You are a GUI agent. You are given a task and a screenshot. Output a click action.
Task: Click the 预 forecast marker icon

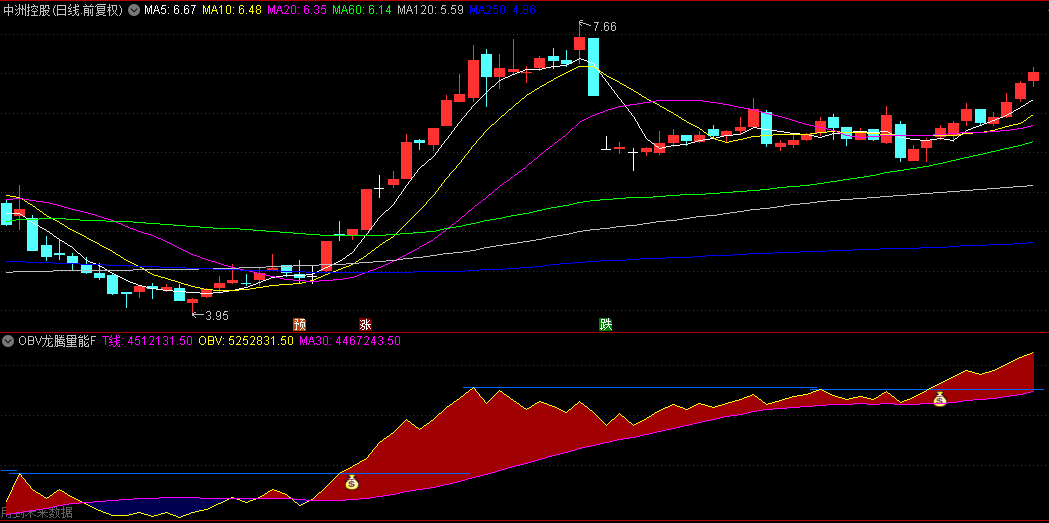pos(300,324)
